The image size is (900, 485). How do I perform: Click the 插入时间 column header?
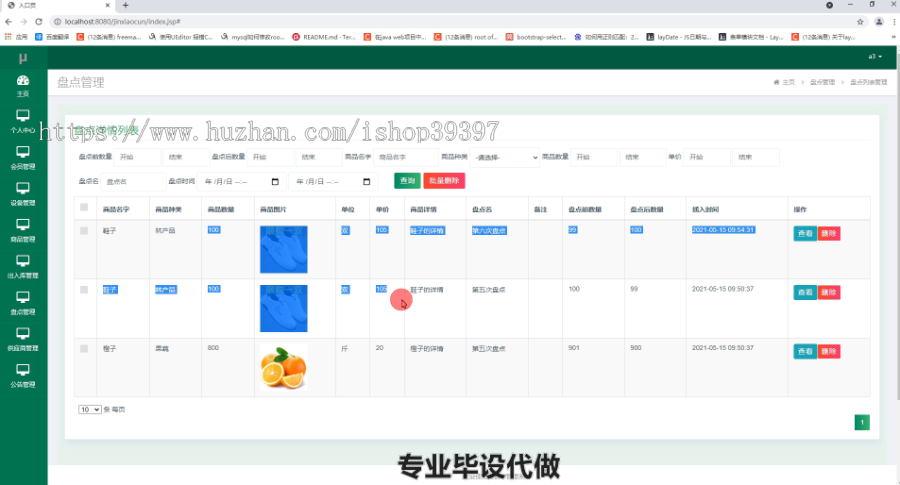705,209
